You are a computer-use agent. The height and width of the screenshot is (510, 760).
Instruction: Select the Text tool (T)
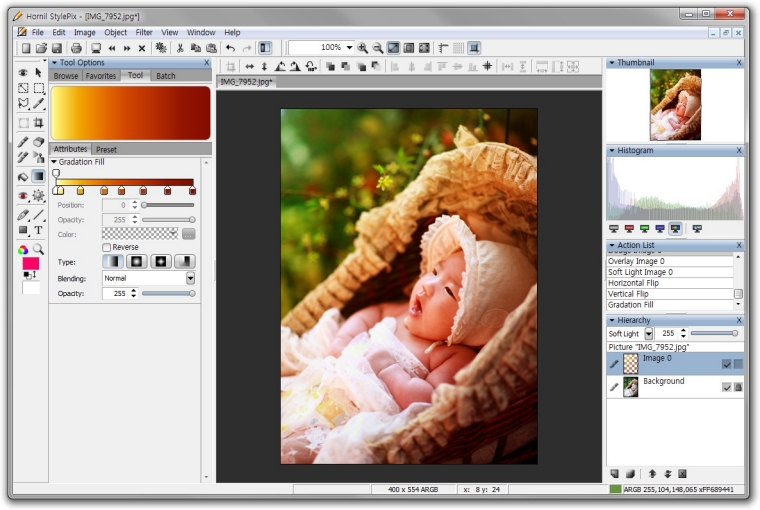pos(38,230)
